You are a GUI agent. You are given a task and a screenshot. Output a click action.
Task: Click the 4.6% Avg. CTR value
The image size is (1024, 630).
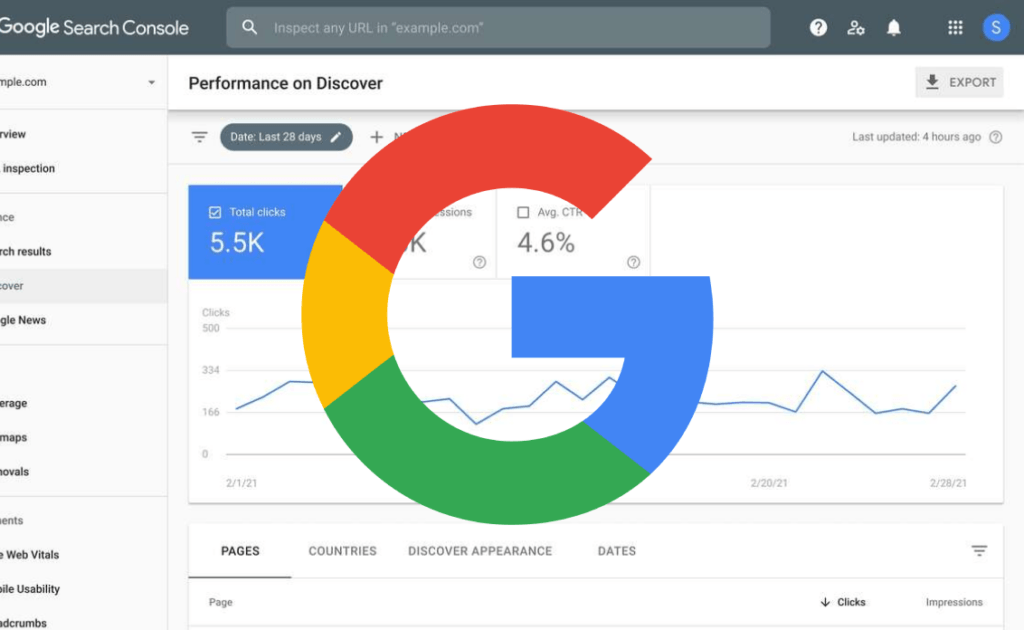tap(546, 243)
